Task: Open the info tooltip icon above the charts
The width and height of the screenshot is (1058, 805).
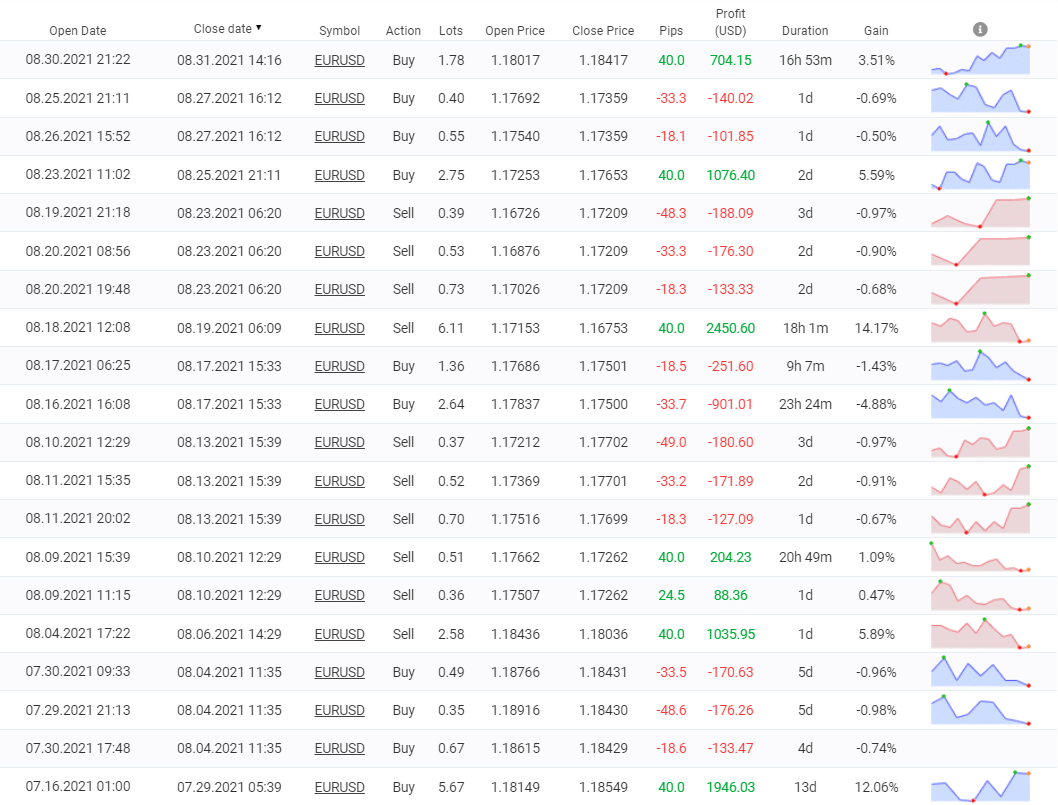Action: (x=980, y=29)
